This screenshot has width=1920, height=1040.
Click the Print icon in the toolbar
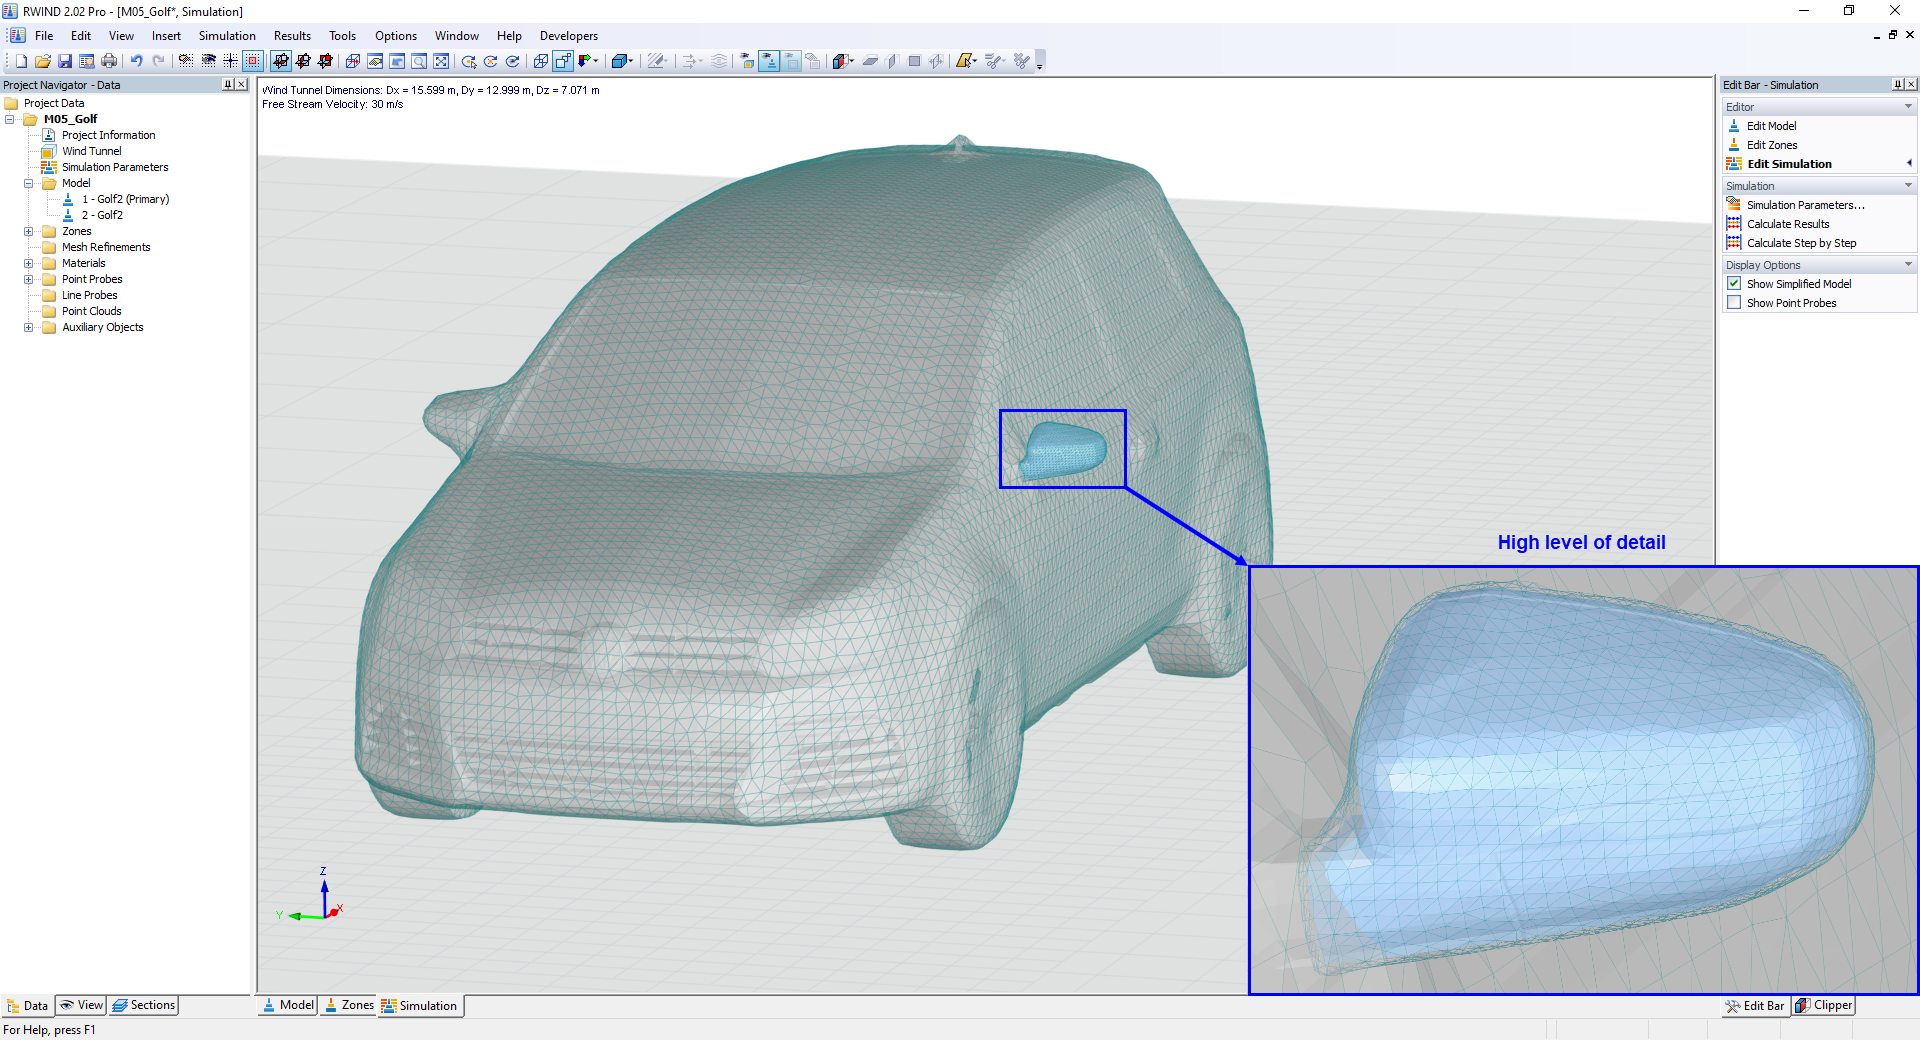tap(108, 61)
